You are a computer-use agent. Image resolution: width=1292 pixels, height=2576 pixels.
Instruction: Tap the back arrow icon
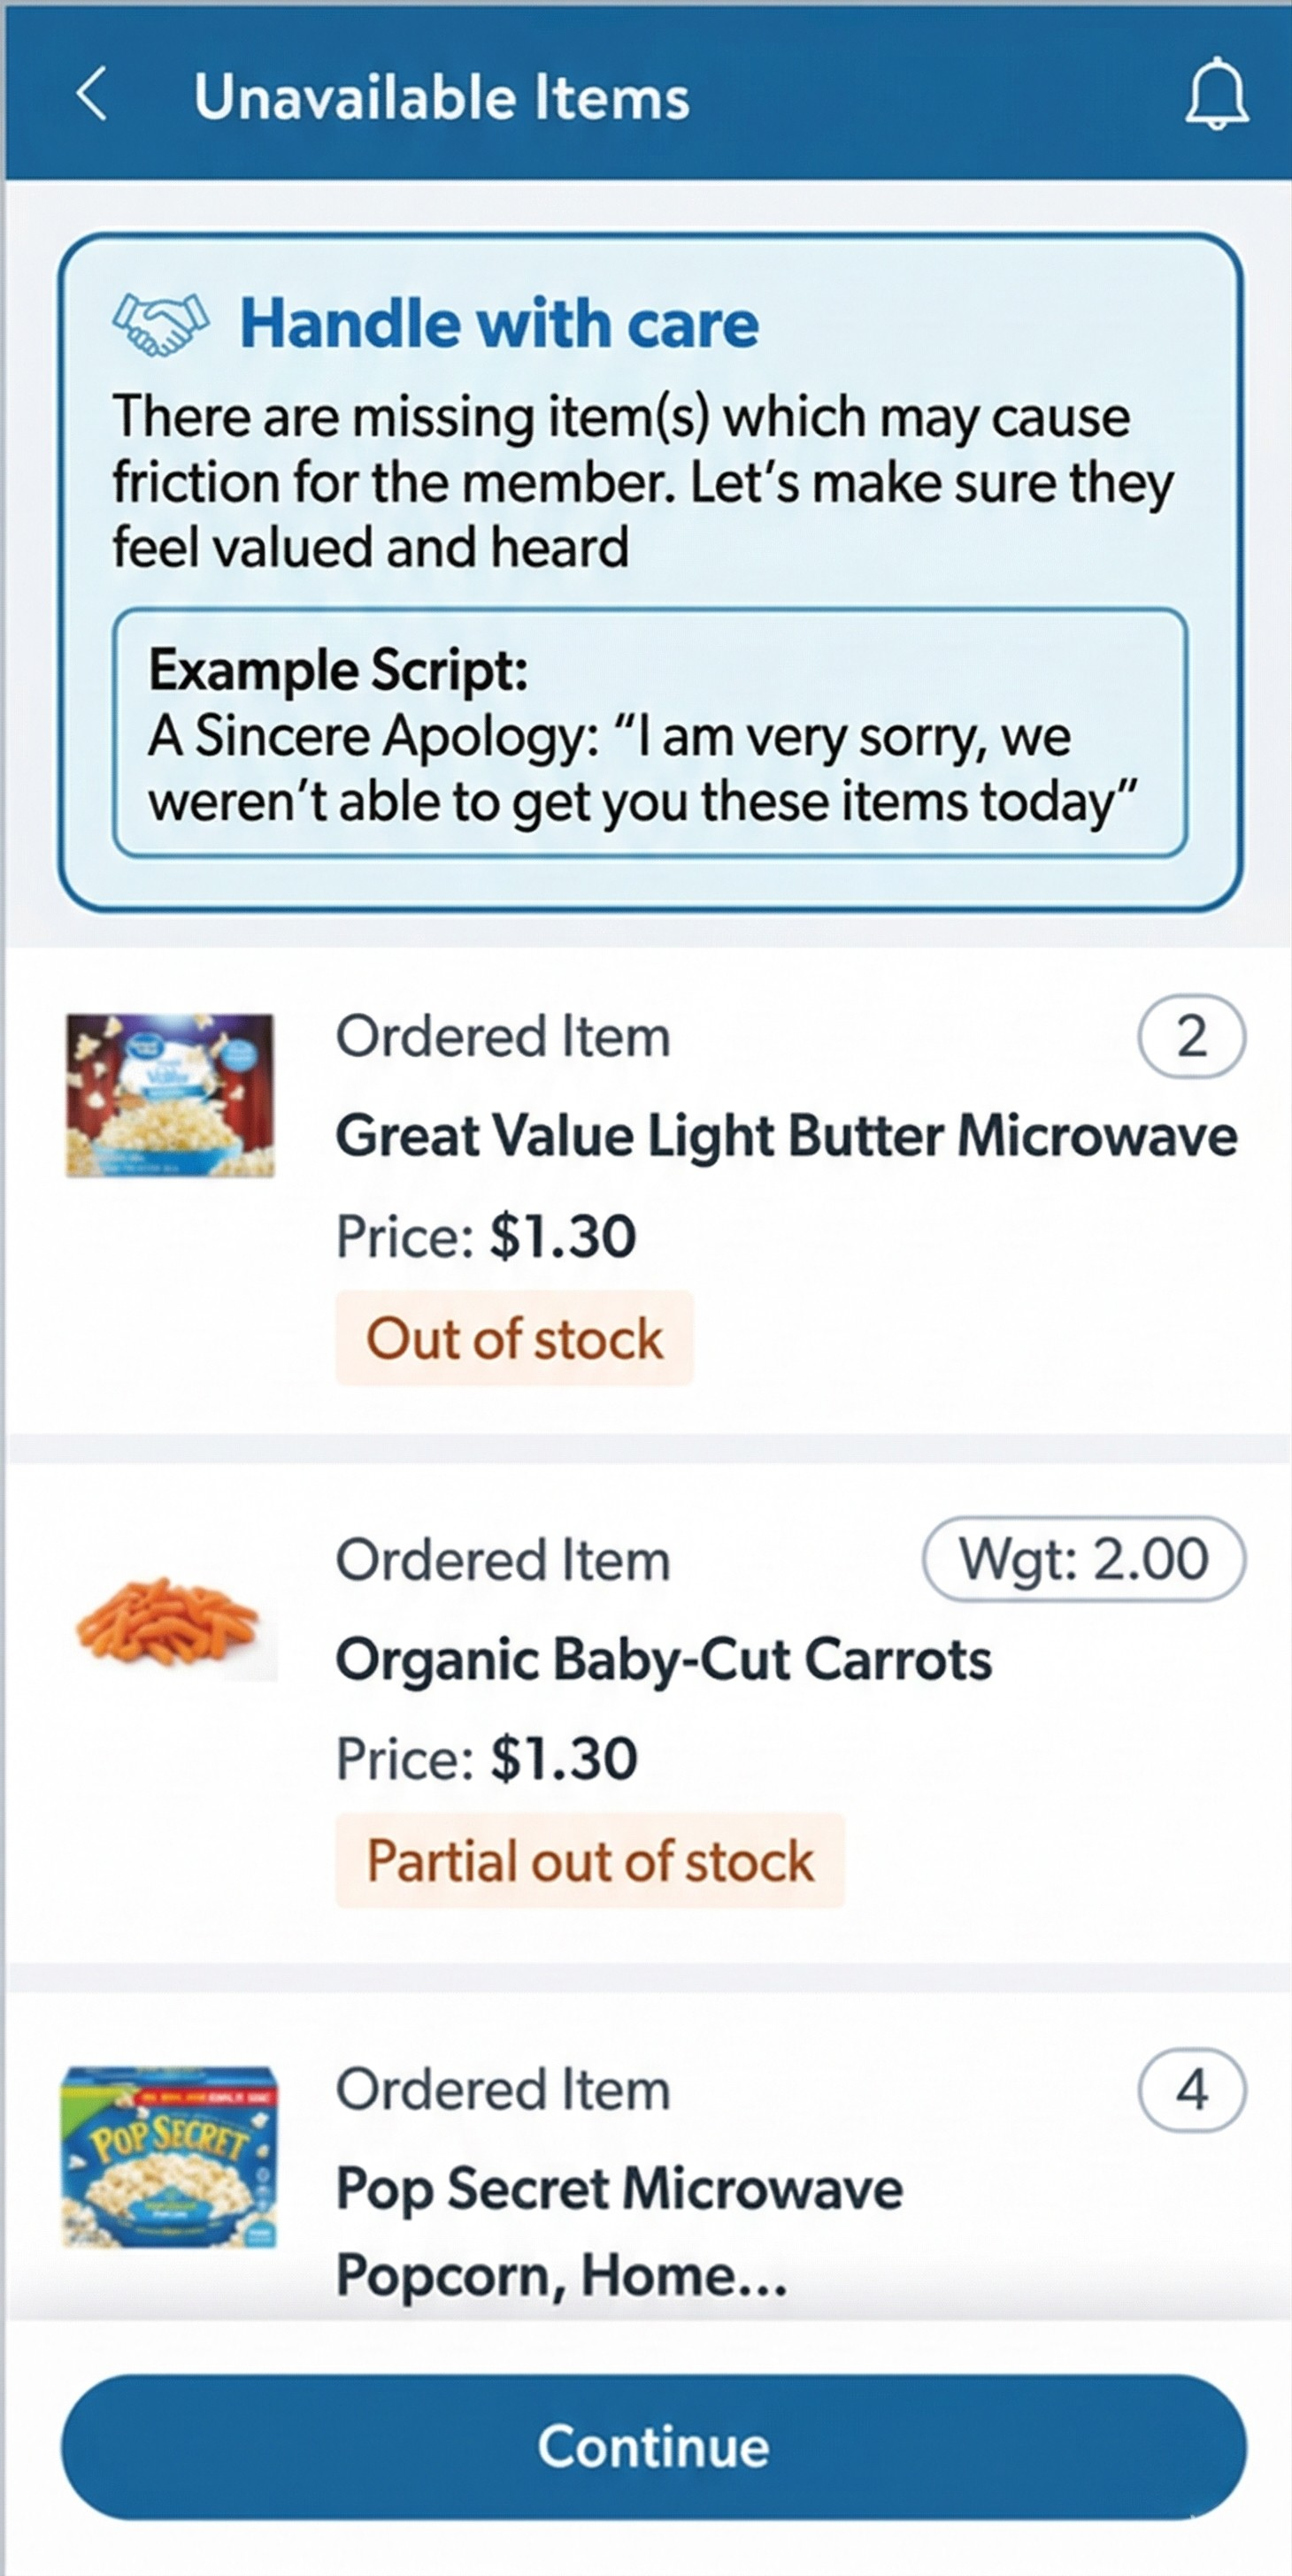tap(92, 95)
